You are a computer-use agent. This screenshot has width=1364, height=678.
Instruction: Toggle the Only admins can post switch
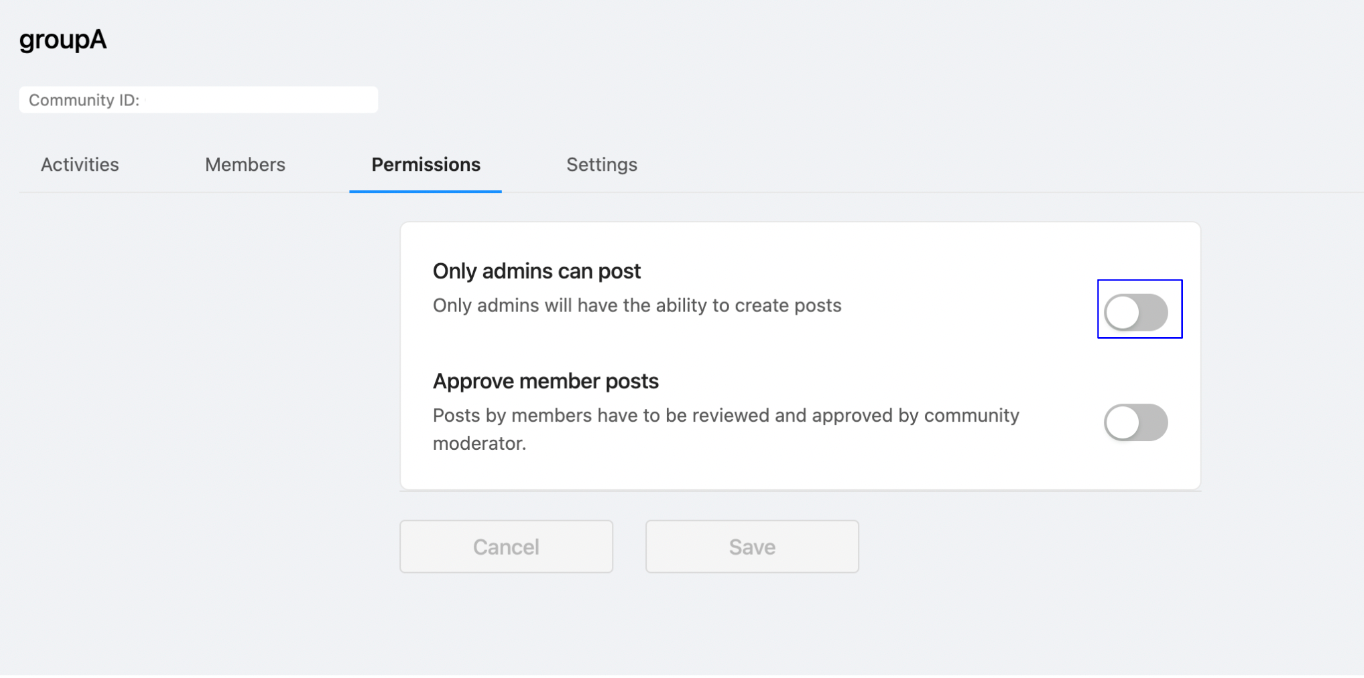click(x=1136, y=313)
